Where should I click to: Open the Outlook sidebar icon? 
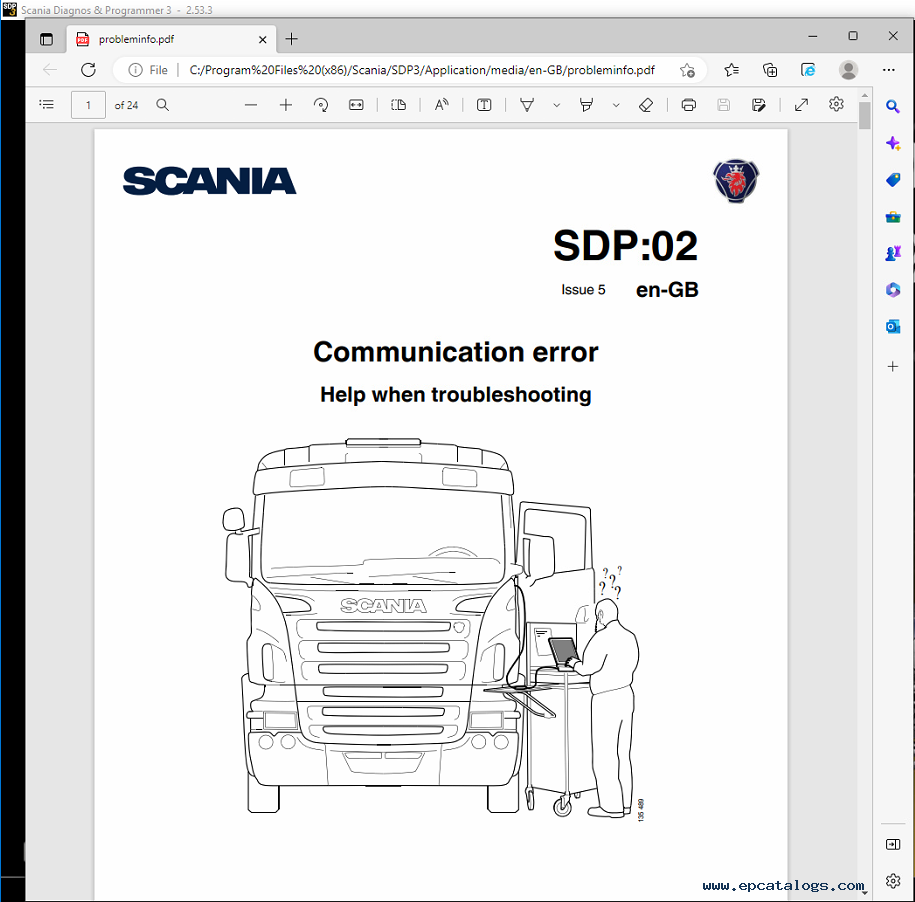pos(893,327)
